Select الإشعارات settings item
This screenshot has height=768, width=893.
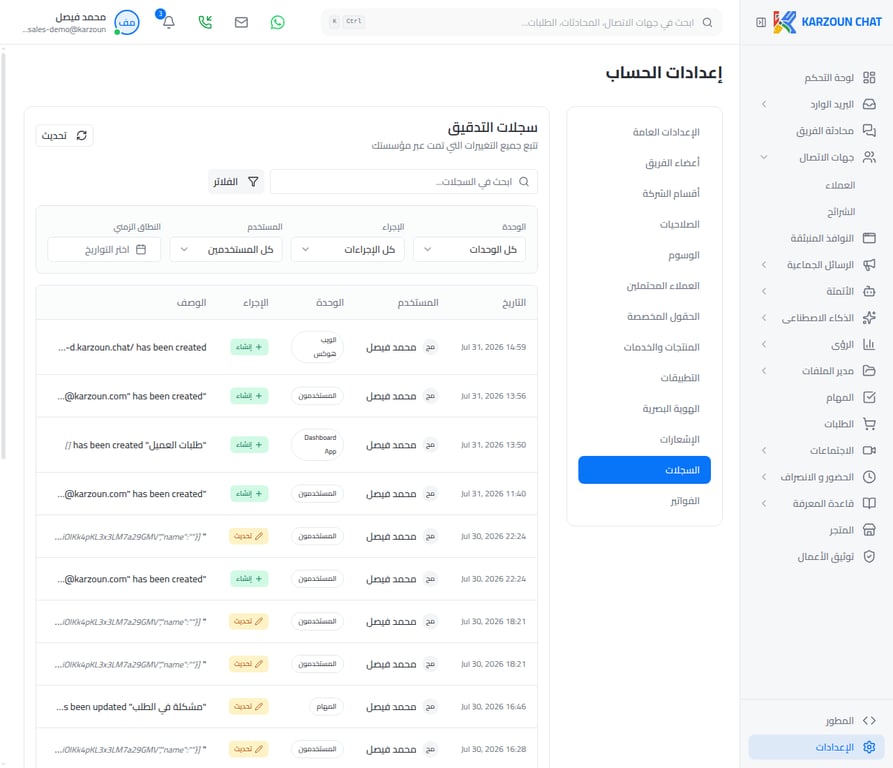pyautogui.click(x=644, y=440)
